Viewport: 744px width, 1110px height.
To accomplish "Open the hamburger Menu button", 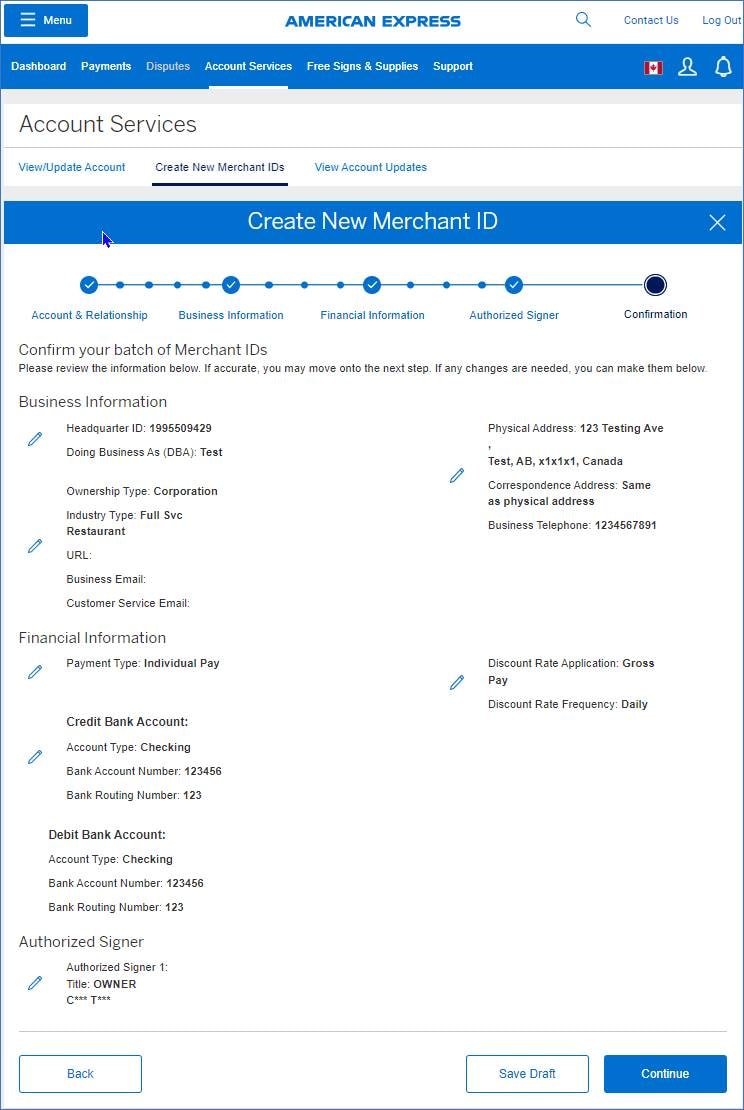I will (46, 21).
